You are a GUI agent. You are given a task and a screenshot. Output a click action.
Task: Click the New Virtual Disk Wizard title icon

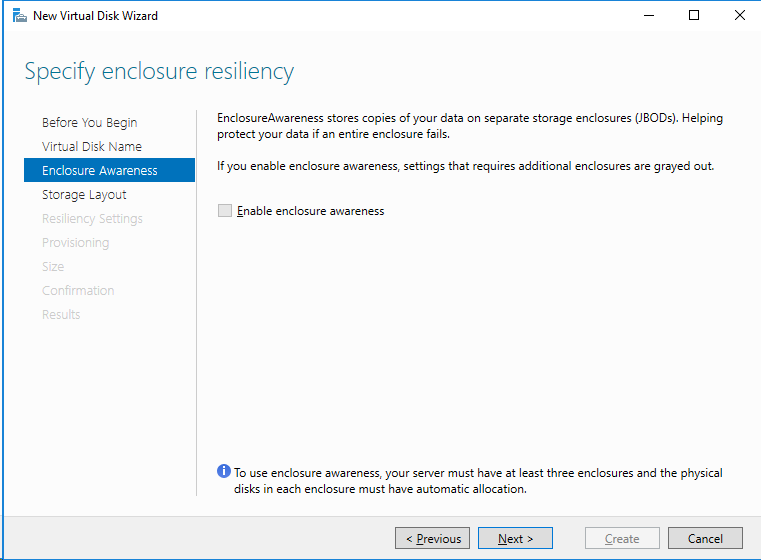click(x=19, y=16)
